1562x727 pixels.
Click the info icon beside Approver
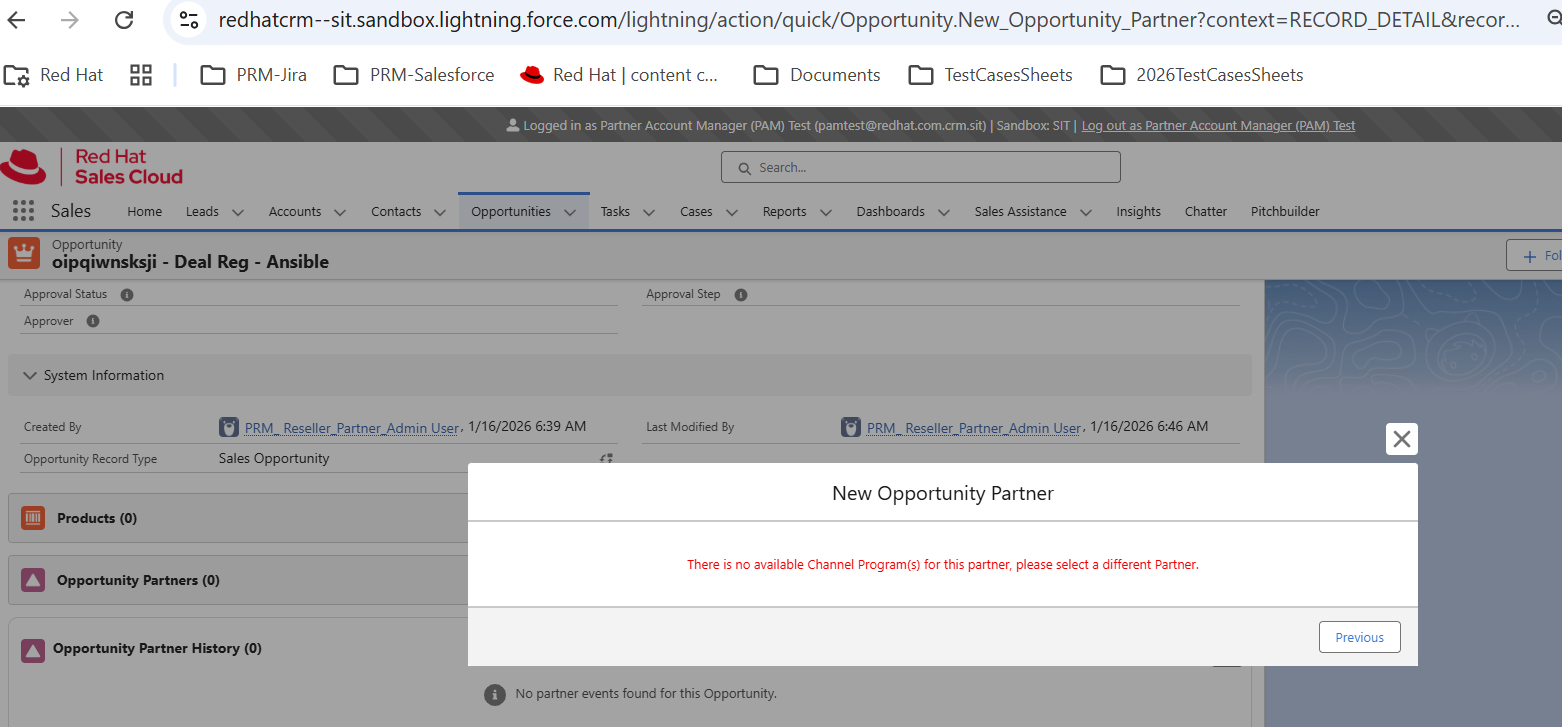[93, 321]
